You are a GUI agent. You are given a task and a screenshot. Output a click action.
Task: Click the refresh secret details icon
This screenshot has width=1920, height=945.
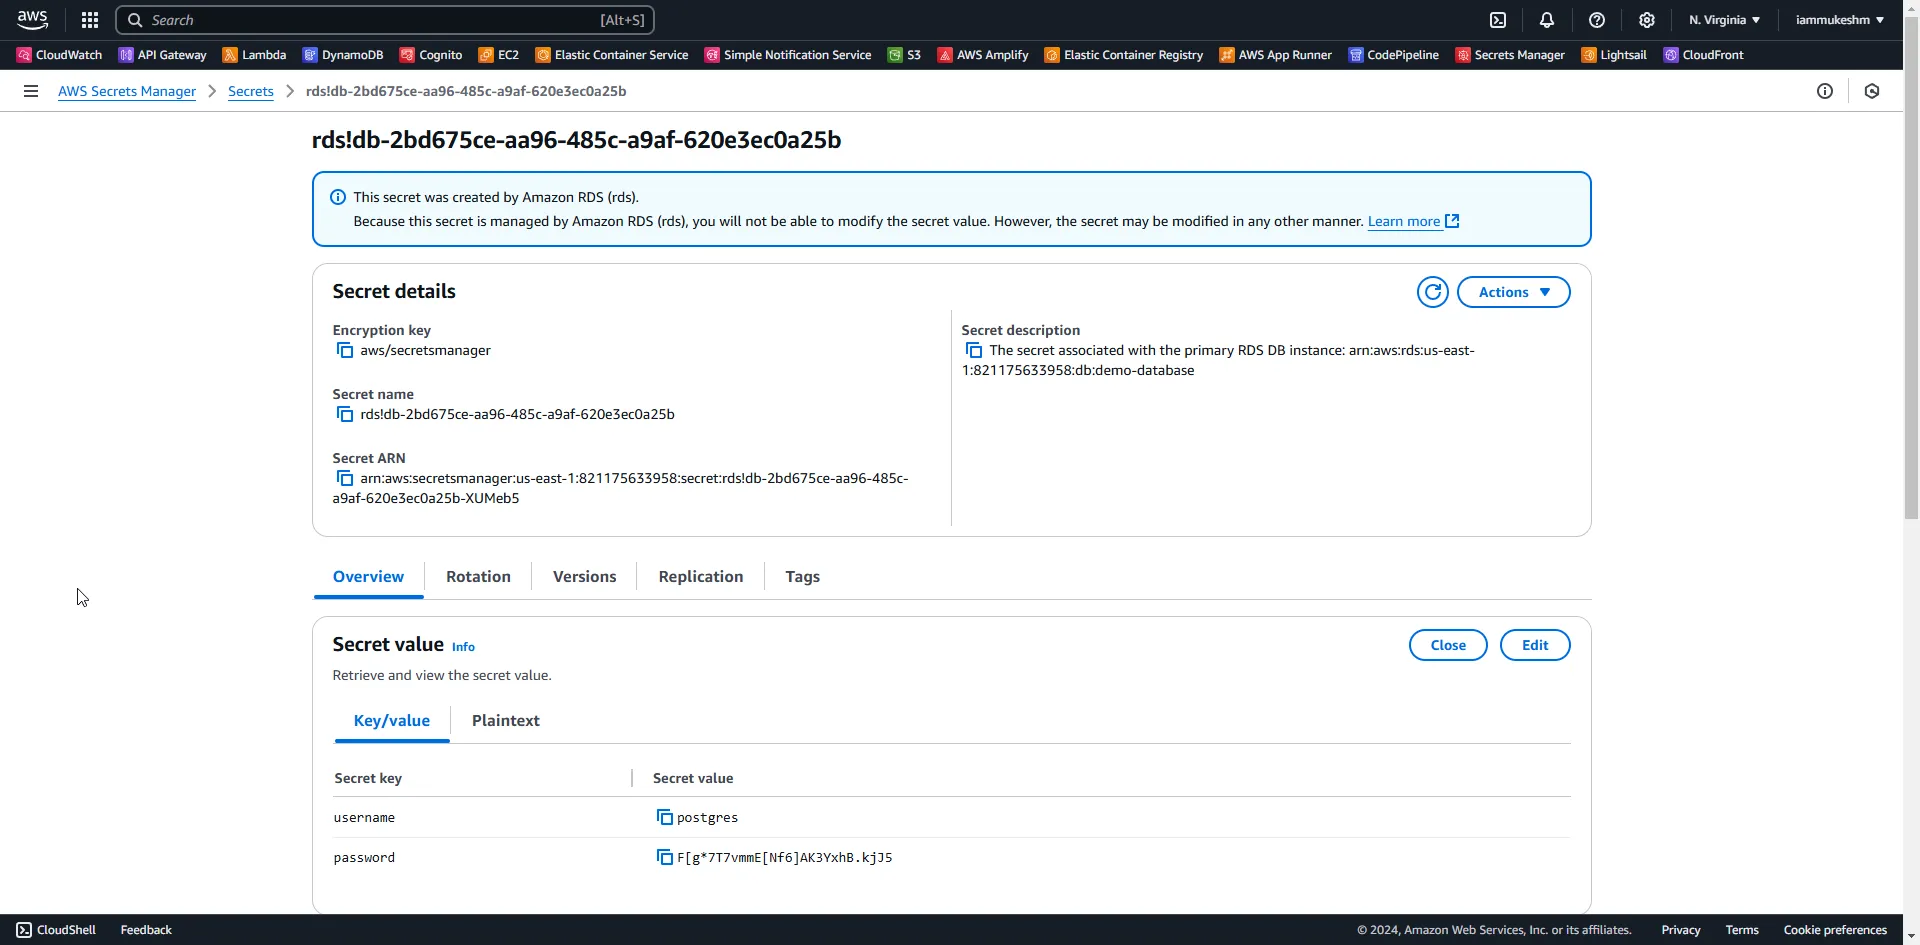pyautogui.click(x=1432, y=292)
